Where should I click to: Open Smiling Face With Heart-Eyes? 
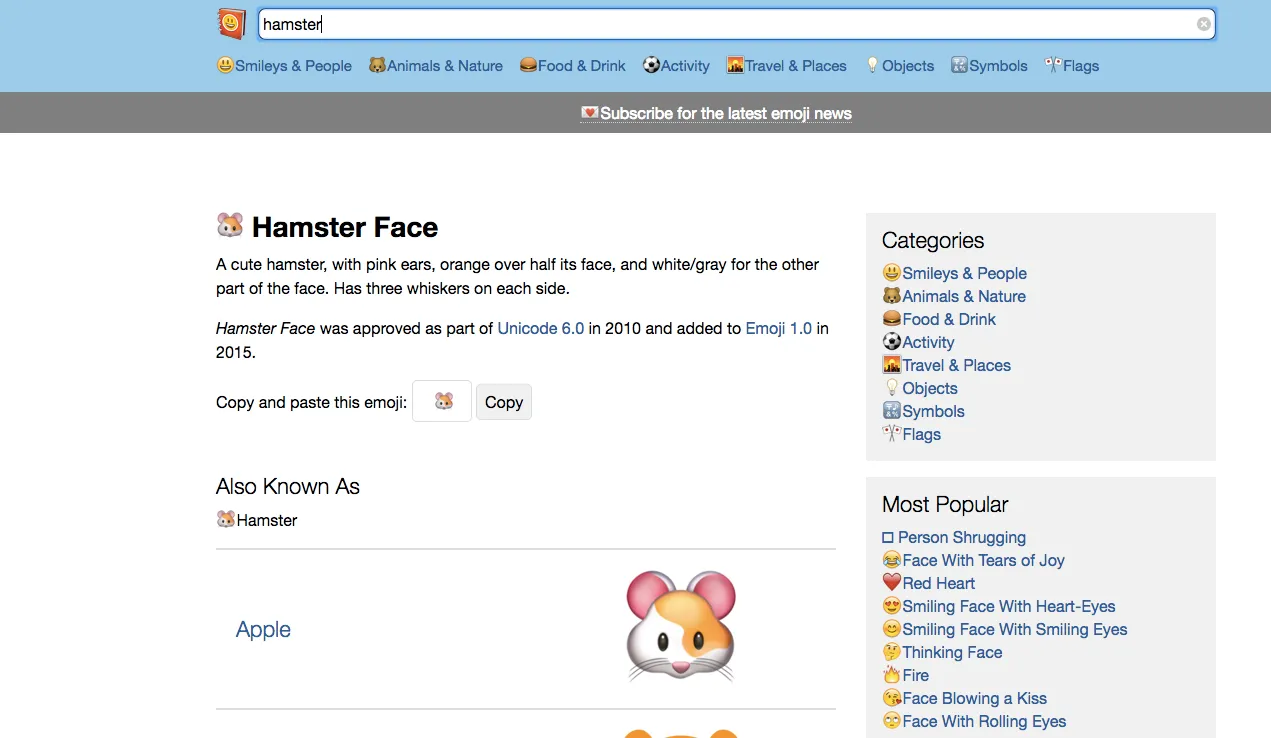999,606
